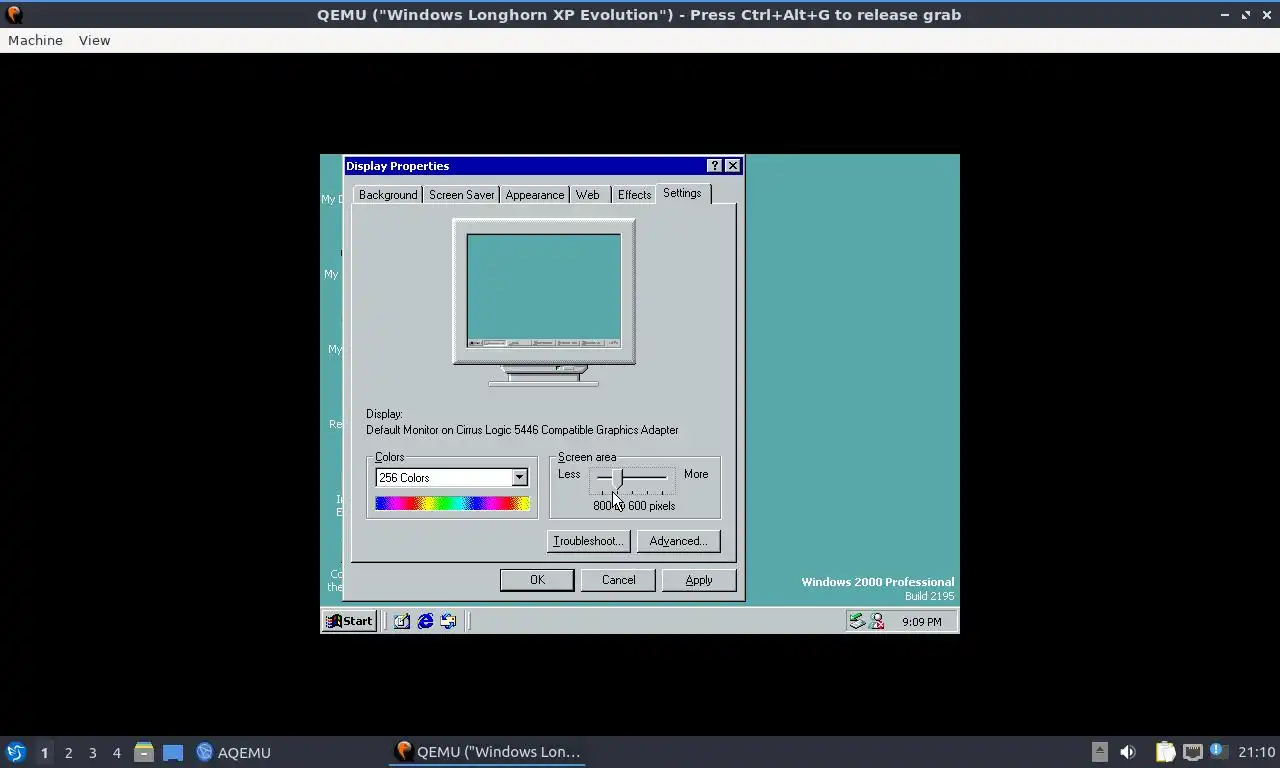Click the blue desktop panel icon
This screenshot has width=1280, height=768.
(173, 752)
